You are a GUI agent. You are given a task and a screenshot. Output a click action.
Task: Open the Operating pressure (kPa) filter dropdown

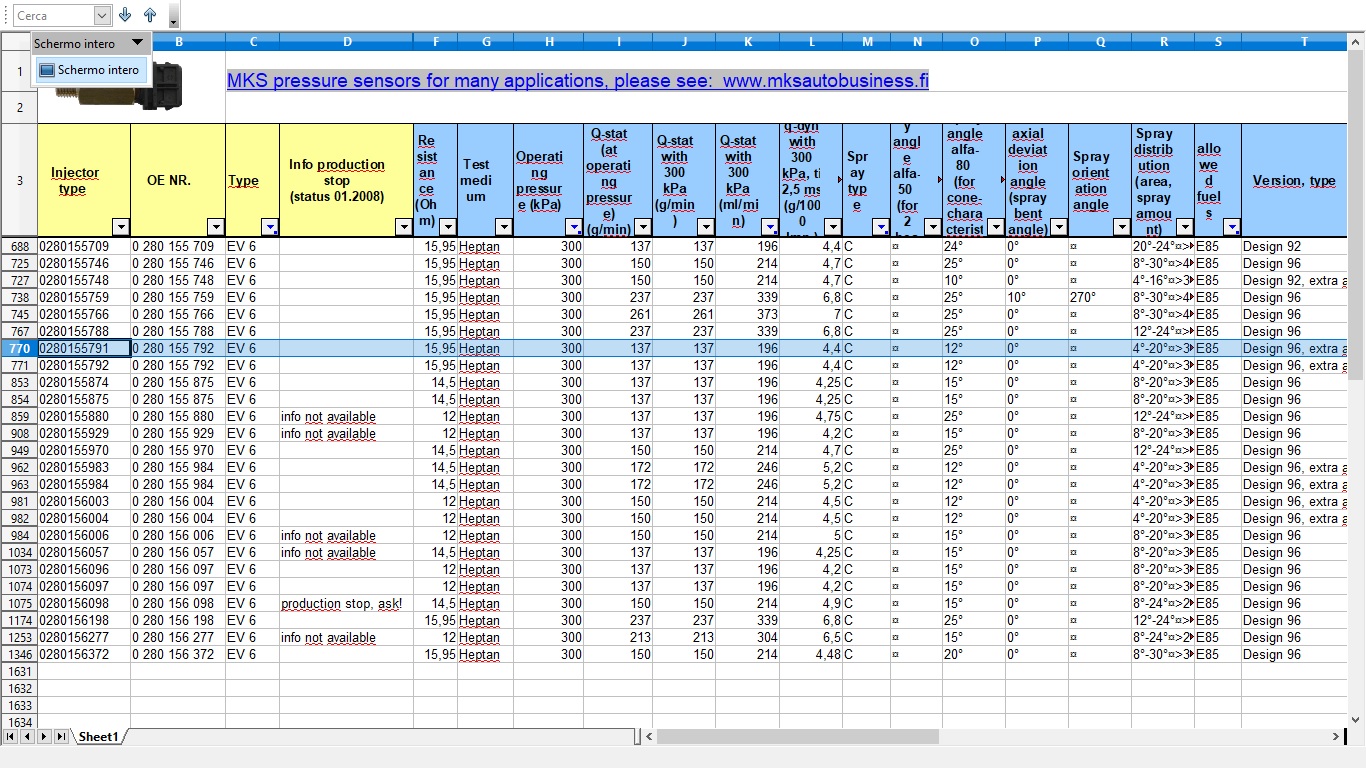click(x=573, y=227)
